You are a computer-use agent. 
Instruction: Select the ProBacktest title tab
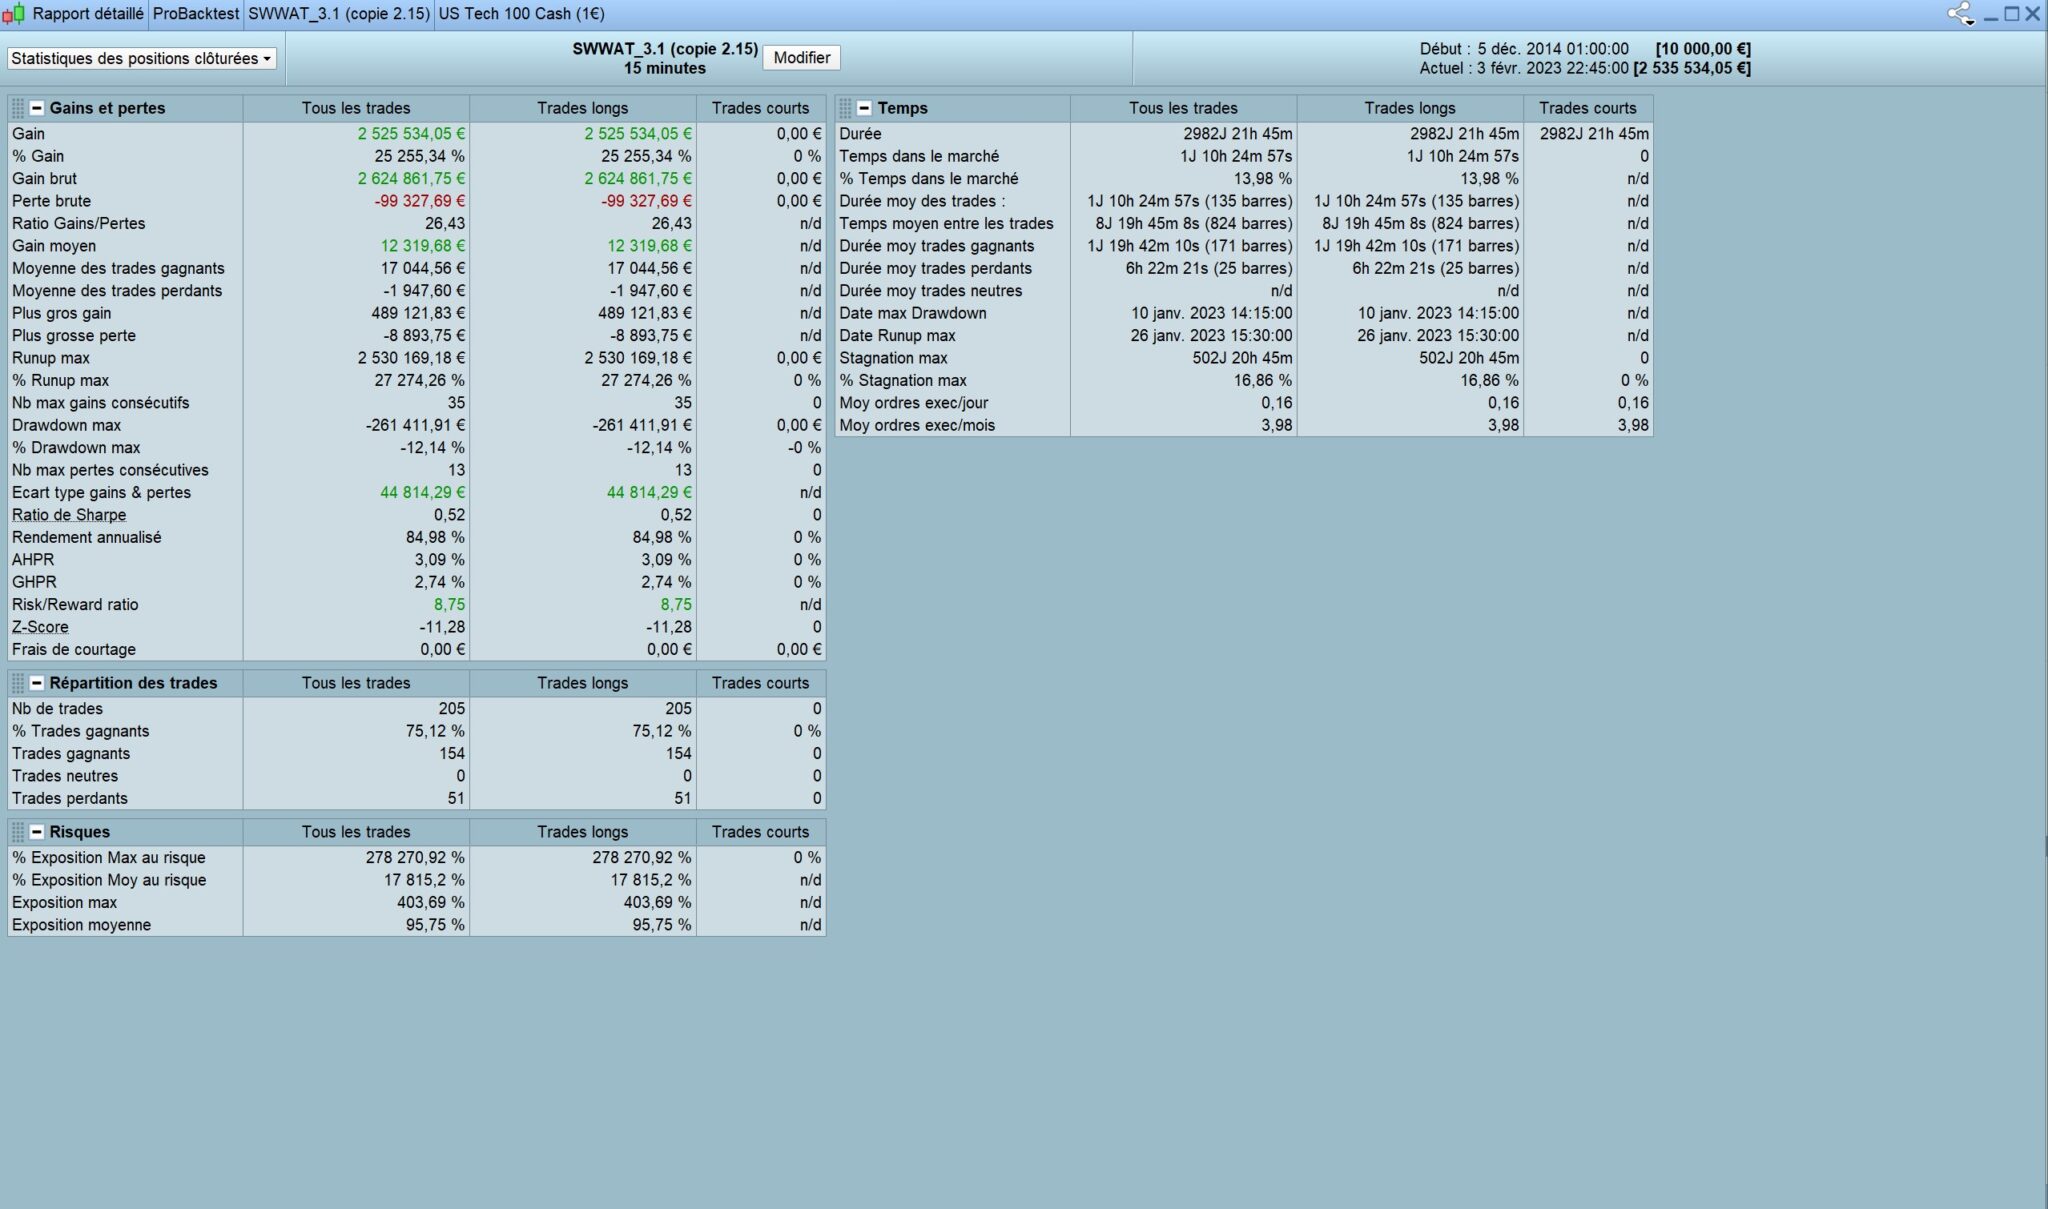[x=196, y=14]
